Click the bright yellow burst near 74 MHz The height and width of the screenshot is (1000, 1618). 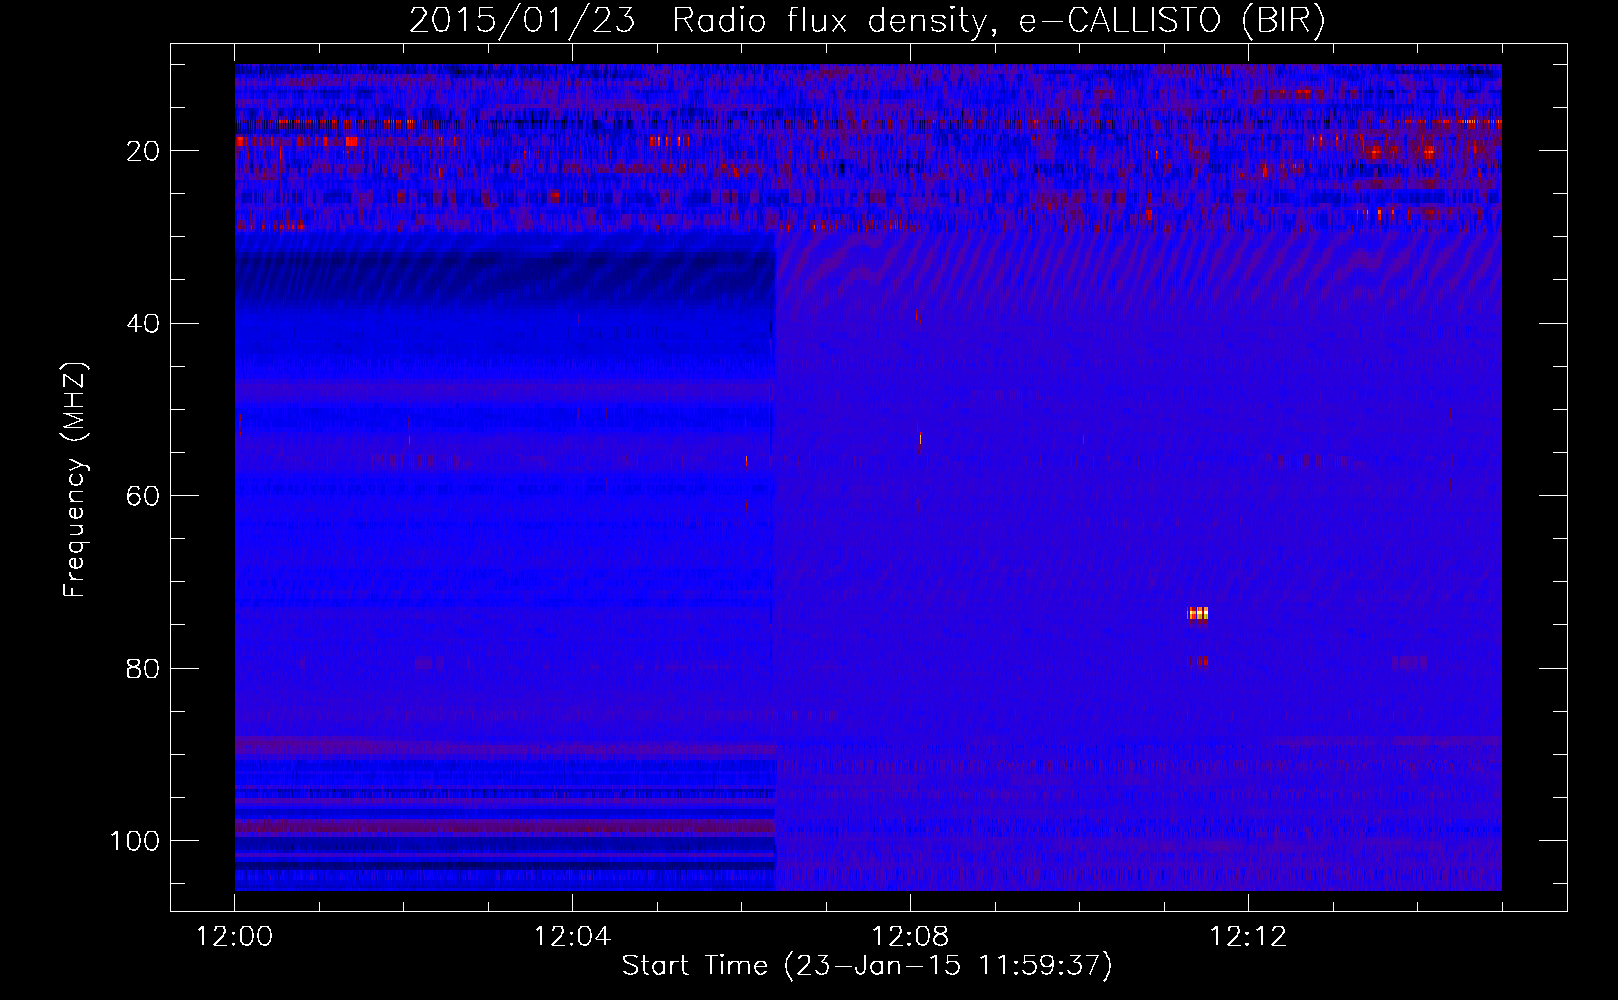(x=1198, y=613)
